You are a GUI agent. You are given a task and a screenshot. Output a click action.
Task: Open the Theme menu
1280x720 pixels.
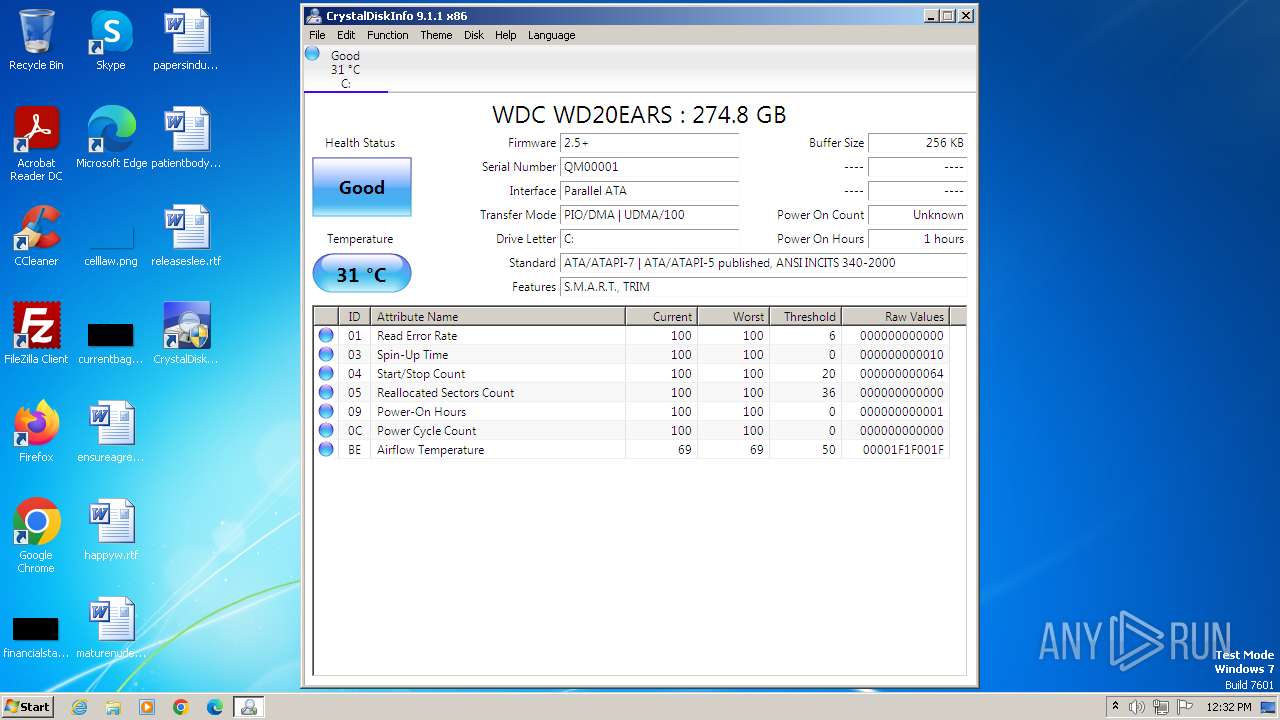click(436, 35)
